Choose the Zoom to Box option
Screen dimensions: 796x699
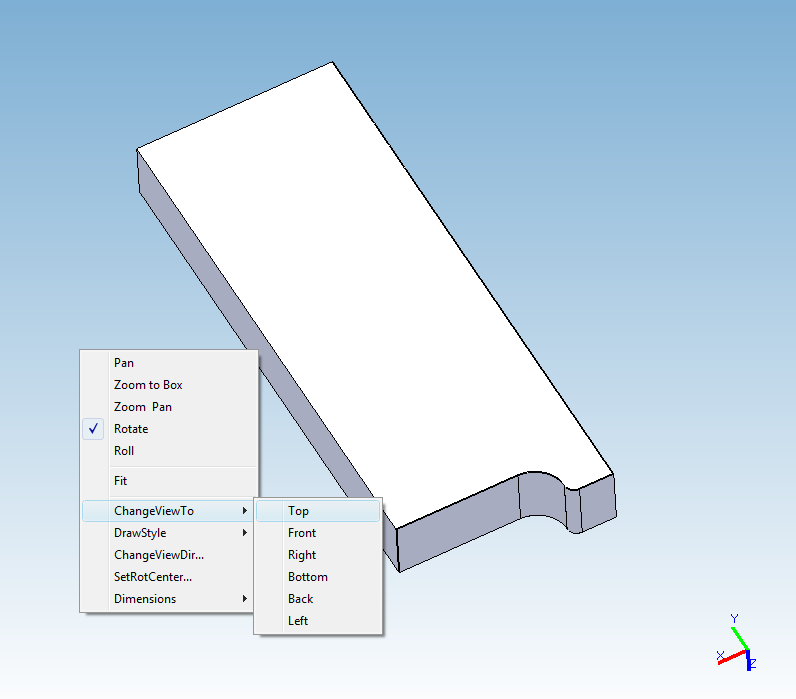(x=148, y=385)
